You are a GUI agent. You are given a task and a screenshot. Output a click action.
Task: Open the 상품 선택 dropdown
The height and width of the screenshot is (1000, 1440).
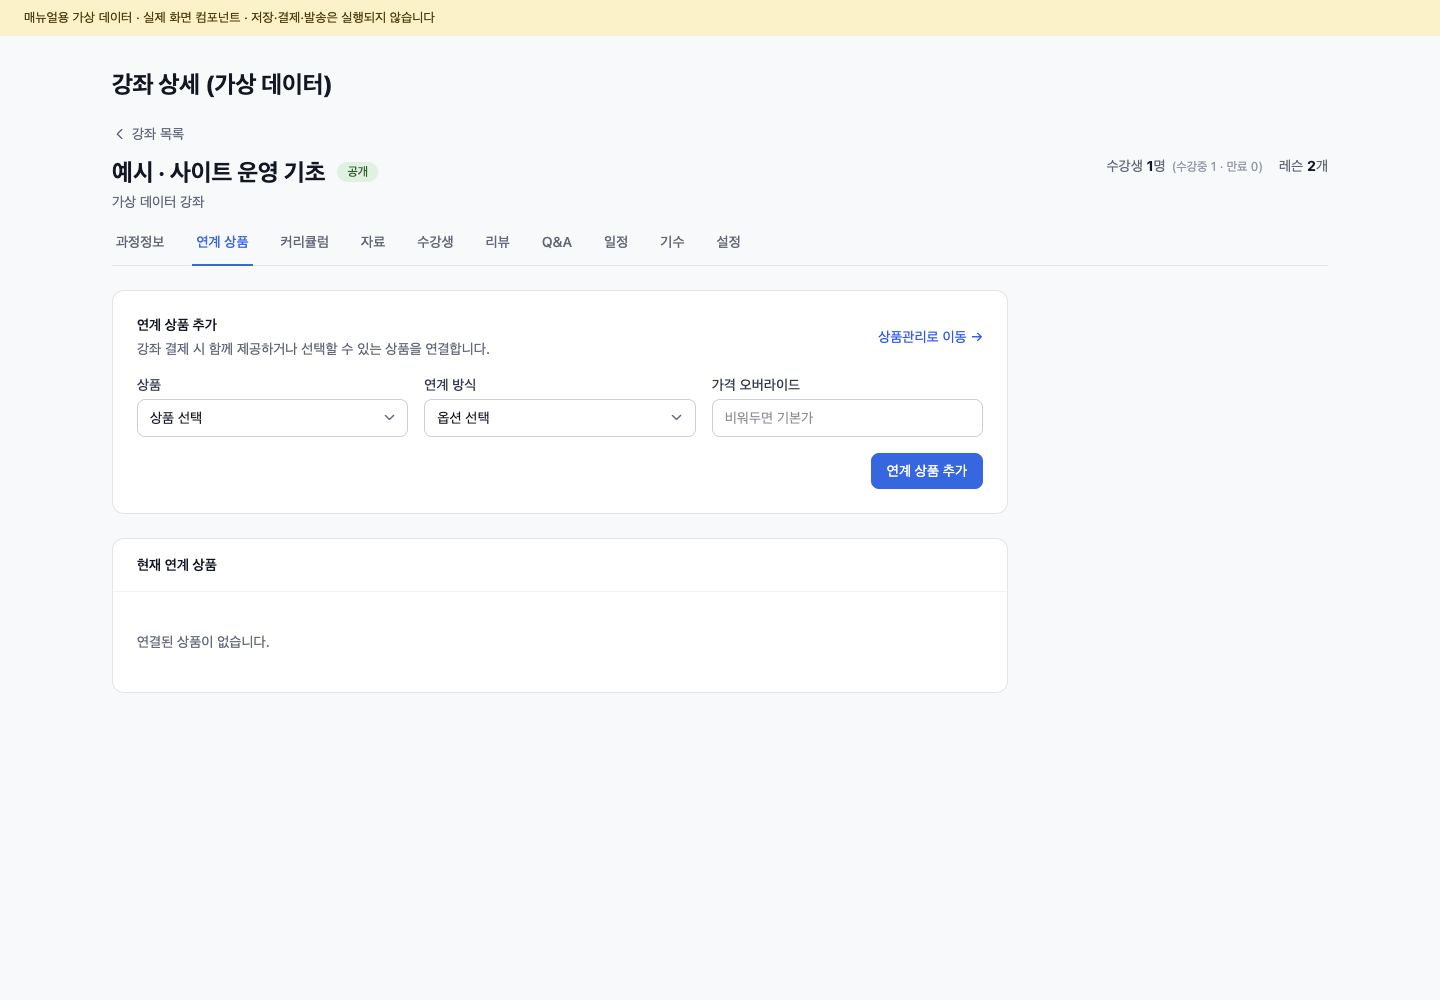pos(272,418)
